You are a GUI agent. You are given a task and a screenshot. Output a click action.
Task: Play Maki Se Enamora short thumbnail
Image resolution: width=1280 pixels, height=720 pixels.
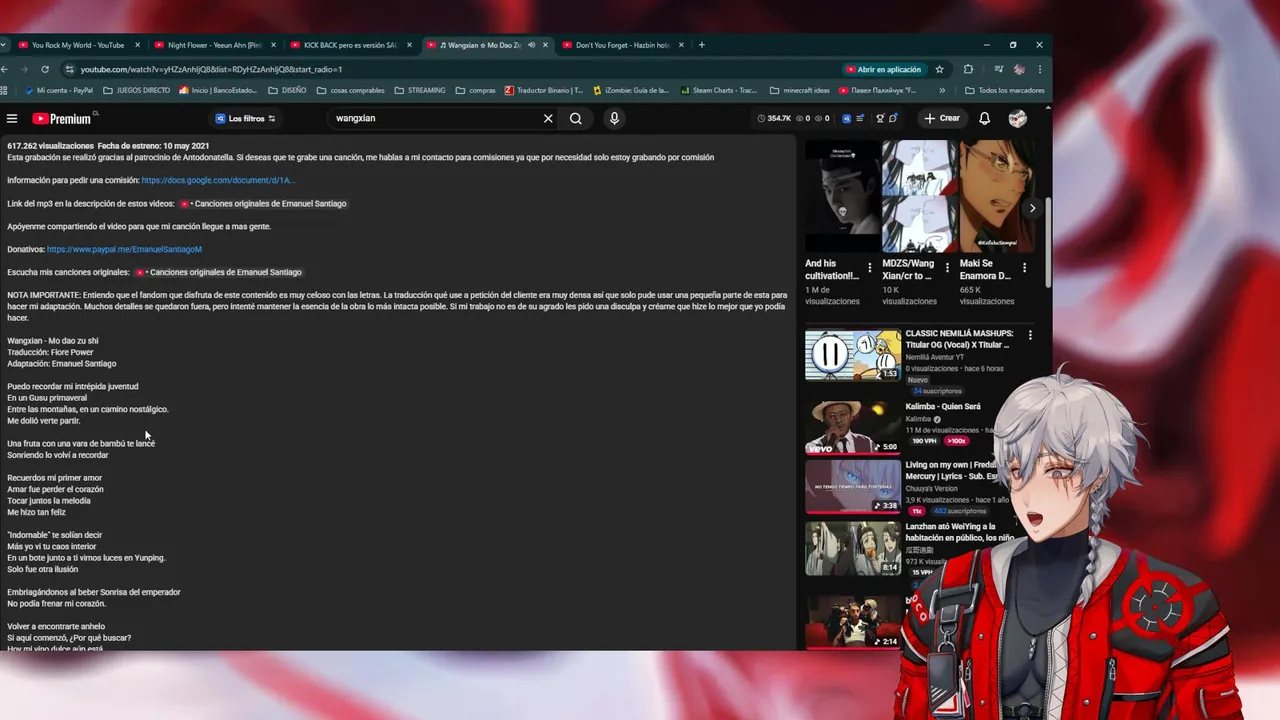pyautogui.click(x=997, y=196)
